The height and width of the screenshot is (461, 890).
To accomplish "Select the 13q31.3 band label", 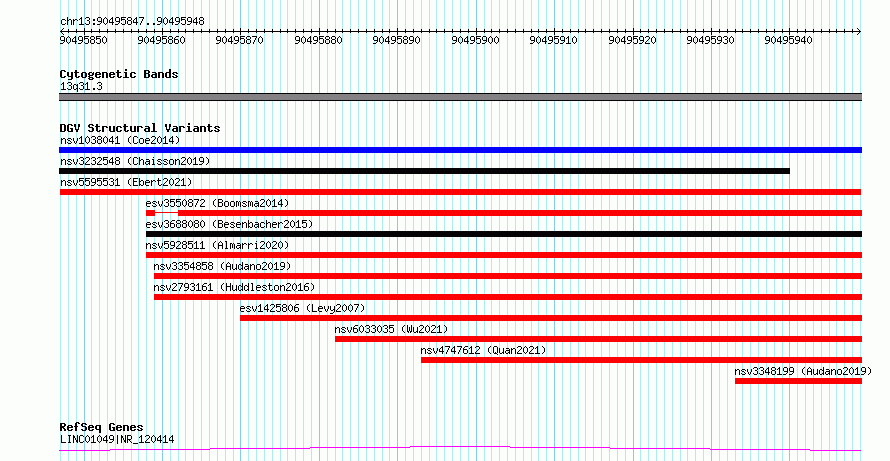I will coord(81,87).
